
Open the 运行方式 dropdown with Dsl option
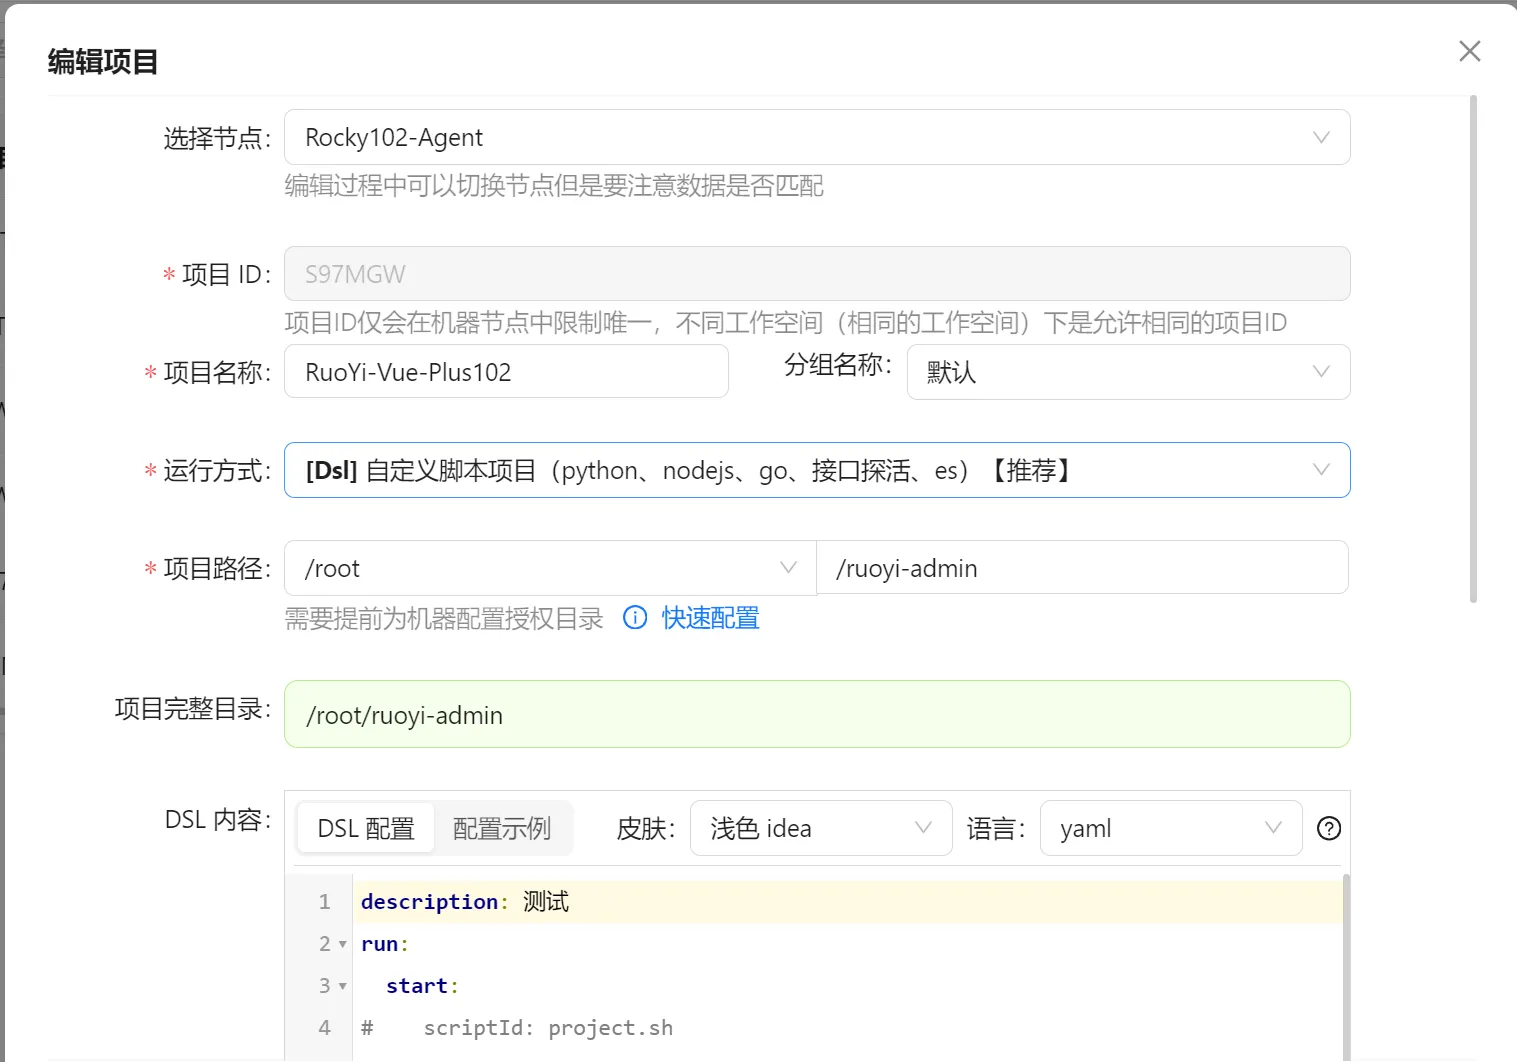tap(816, 470)
